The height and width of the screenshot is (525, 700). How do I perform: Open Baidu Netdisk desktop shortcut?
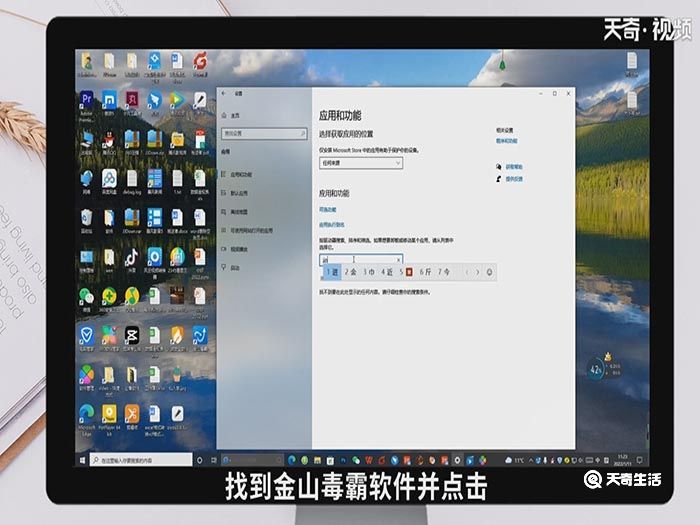pos(109,180)
